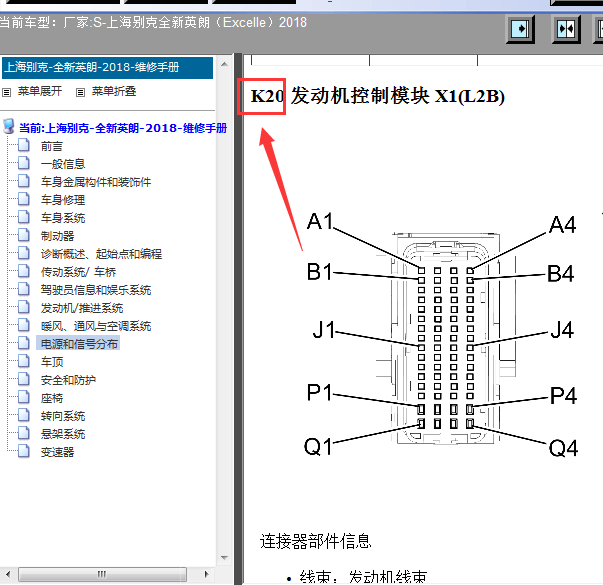Screen dimensions: 603x585
Task: Open 变速器 chapter
Action: (57, 452)
